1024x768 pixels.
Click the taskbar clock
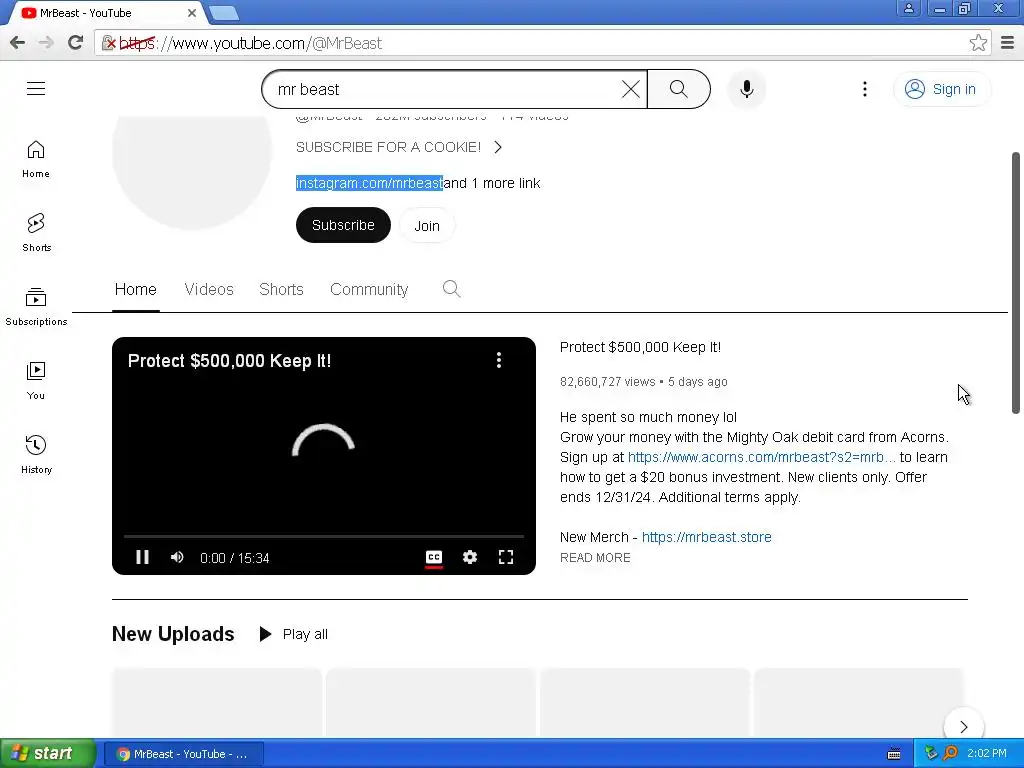(986, 754)
